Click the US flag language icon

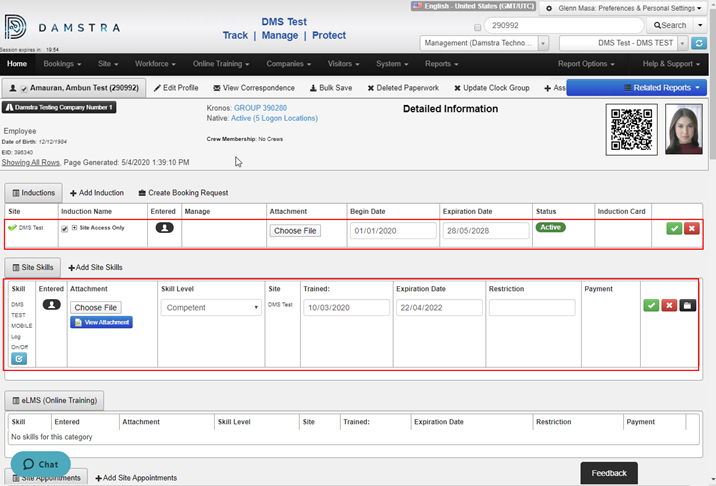417,6
